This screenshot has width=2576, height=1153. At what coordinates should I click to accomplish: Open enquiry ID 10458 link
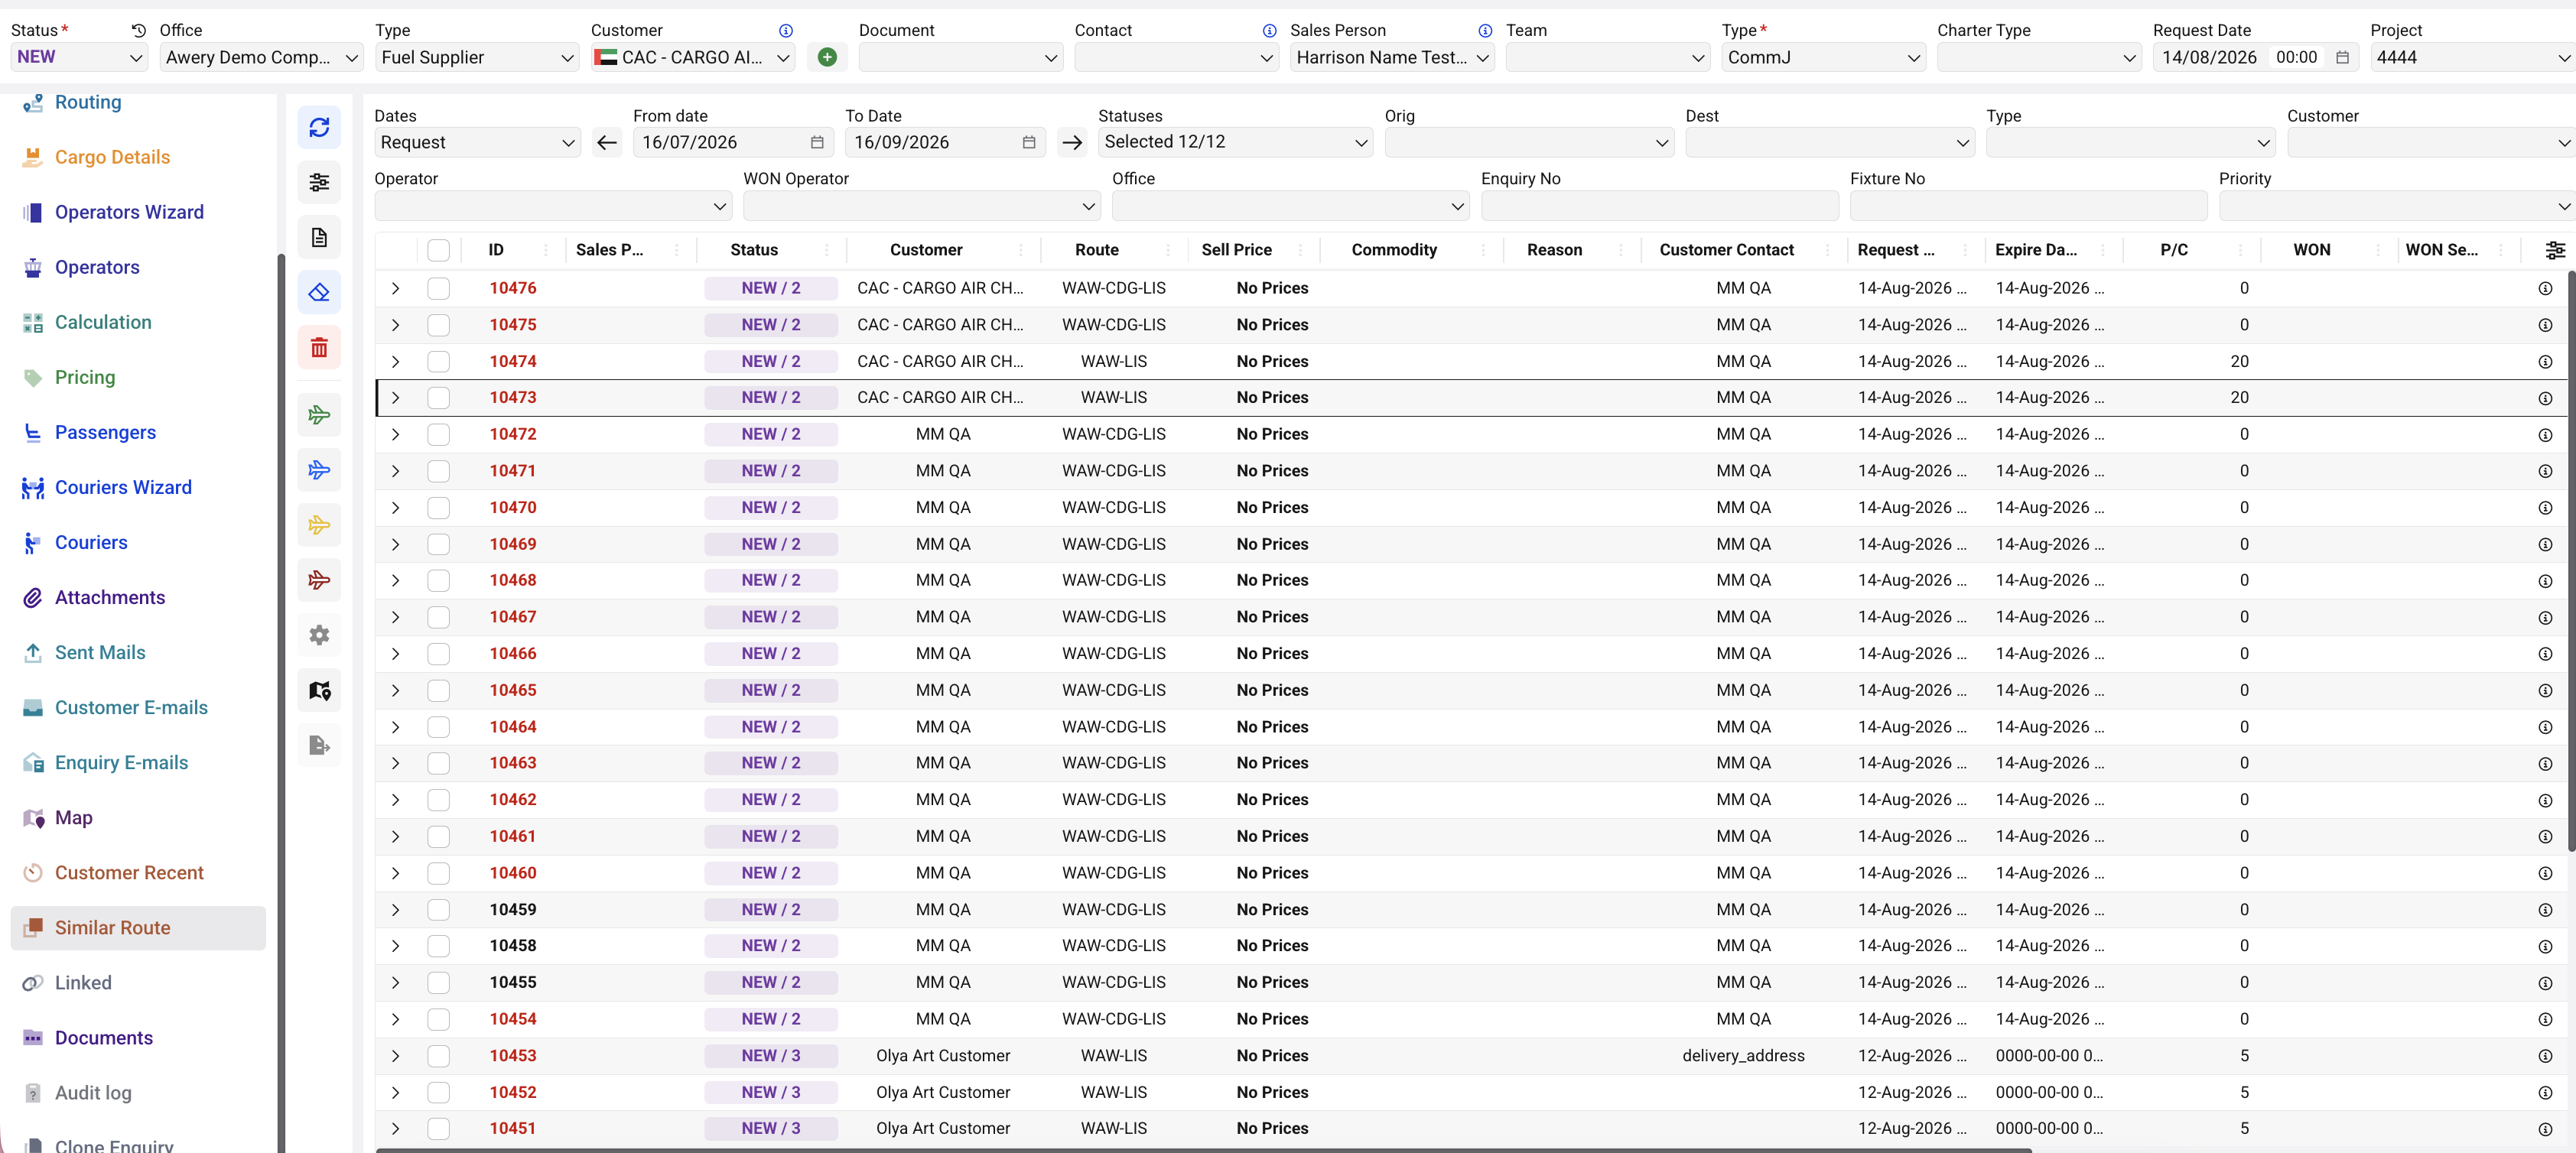click(x=513, y=945)
